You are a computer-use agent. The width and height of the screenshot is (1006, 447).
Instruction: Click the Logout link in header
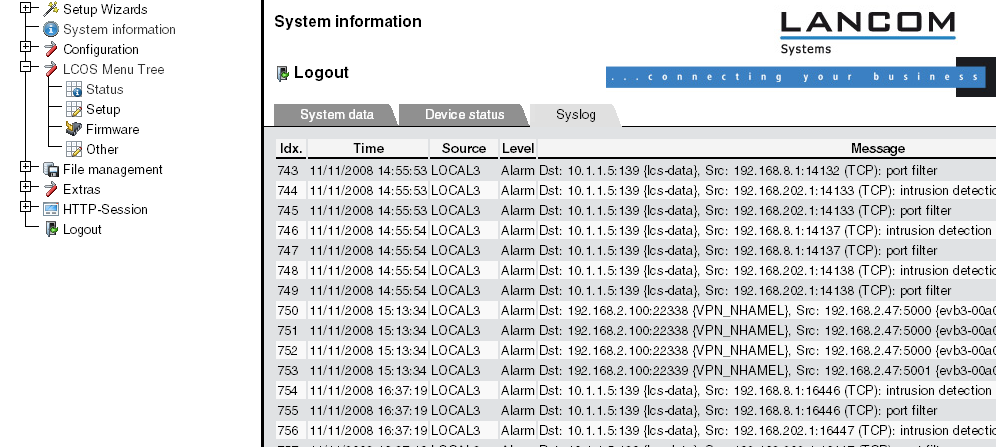[320, 72]
